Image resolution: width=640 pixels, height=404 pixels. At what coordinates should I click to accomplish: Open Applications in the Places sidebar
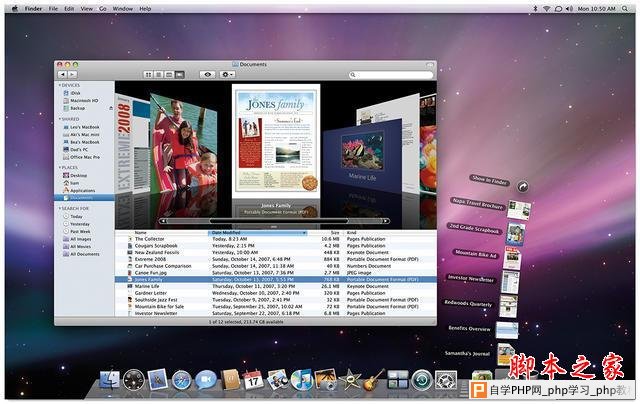79,191
